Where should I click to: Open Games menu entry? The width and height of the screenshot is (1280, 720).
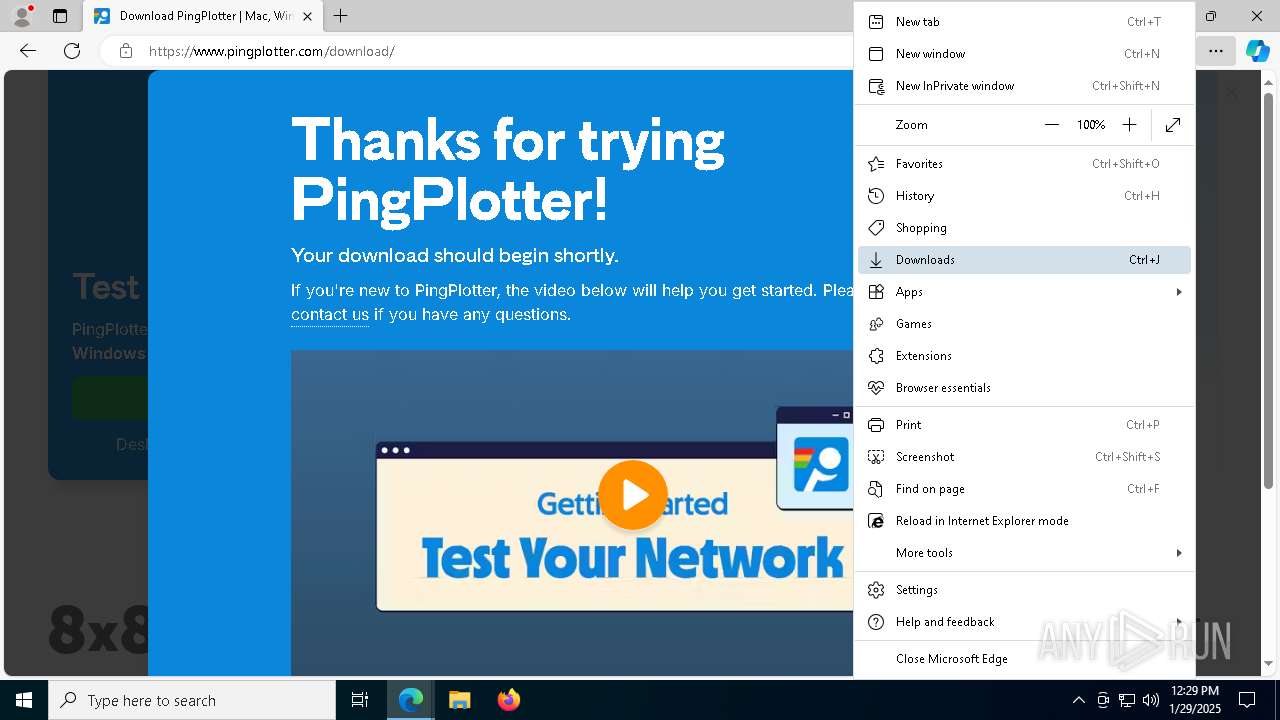pyautogui.click(x=1024, y=324)
